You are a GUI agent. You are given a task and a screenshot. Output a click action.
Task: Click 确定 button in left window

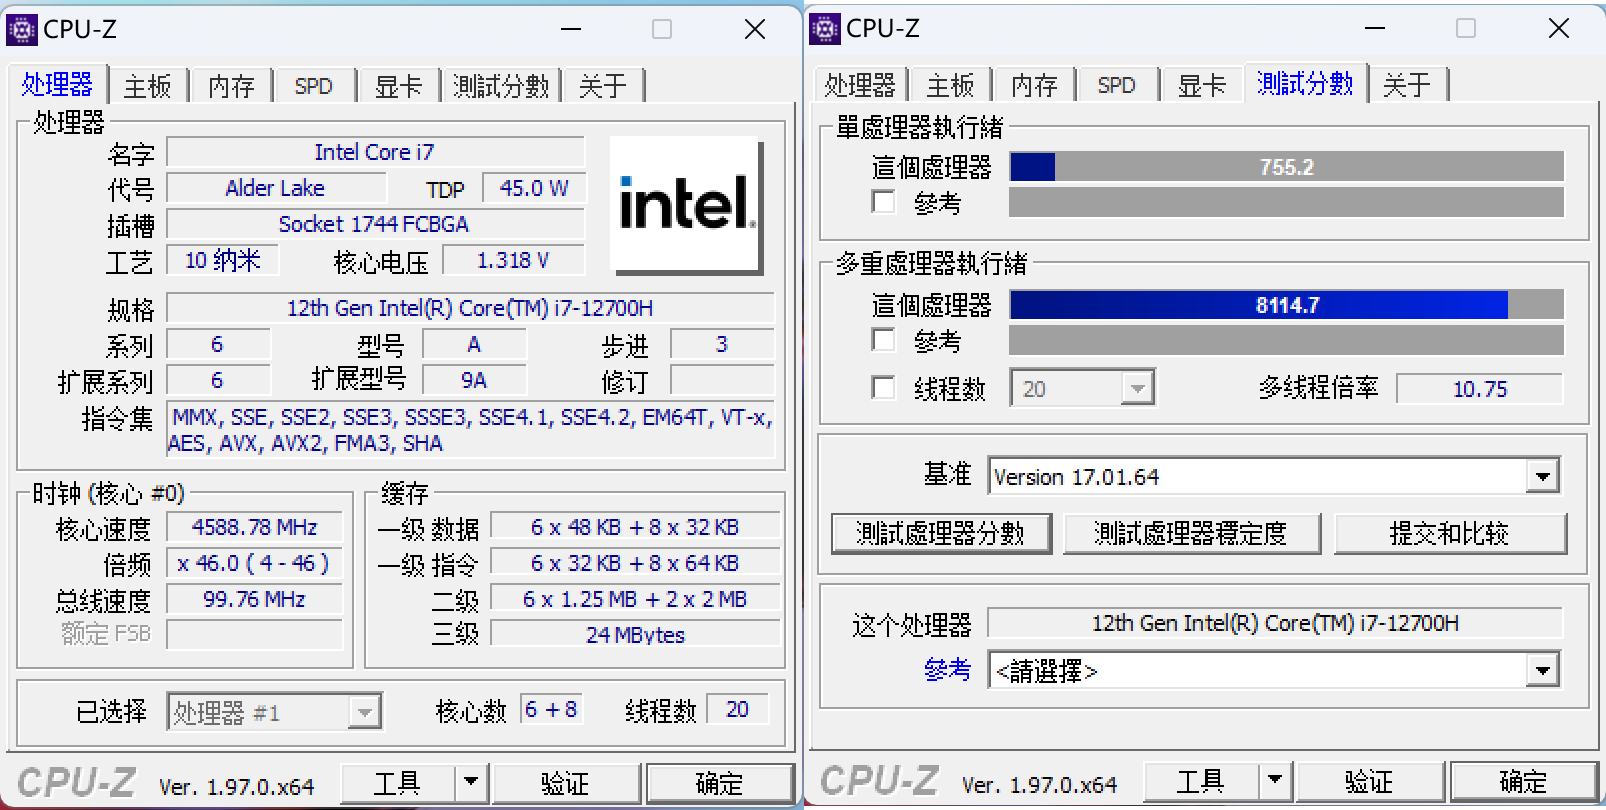(x=720, y=783)
